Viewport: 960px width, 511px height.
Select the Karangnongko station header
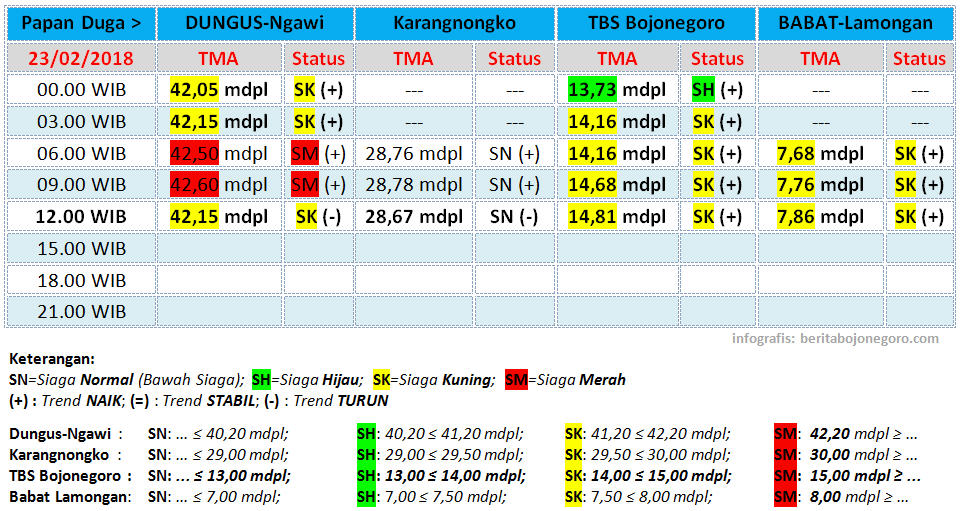[454, 23]
